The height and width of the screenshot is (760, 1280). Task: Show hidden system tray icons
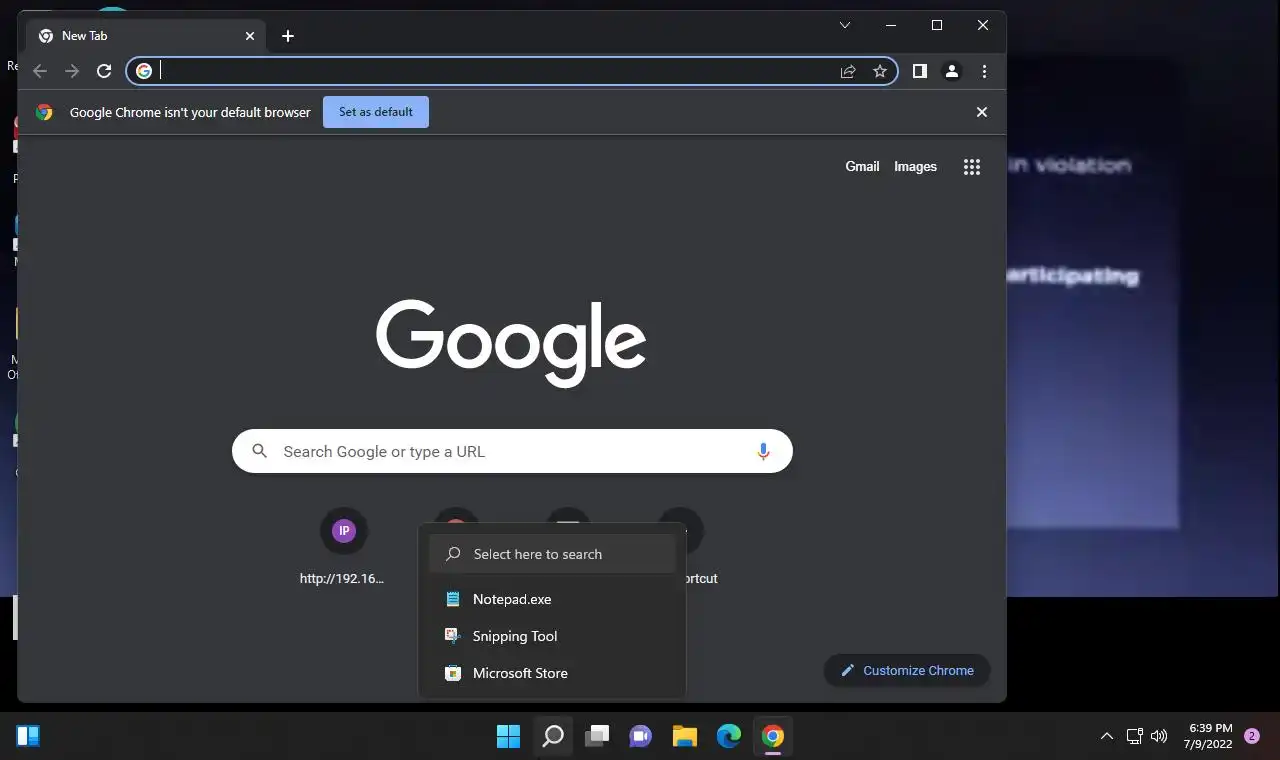point(1106,736)
